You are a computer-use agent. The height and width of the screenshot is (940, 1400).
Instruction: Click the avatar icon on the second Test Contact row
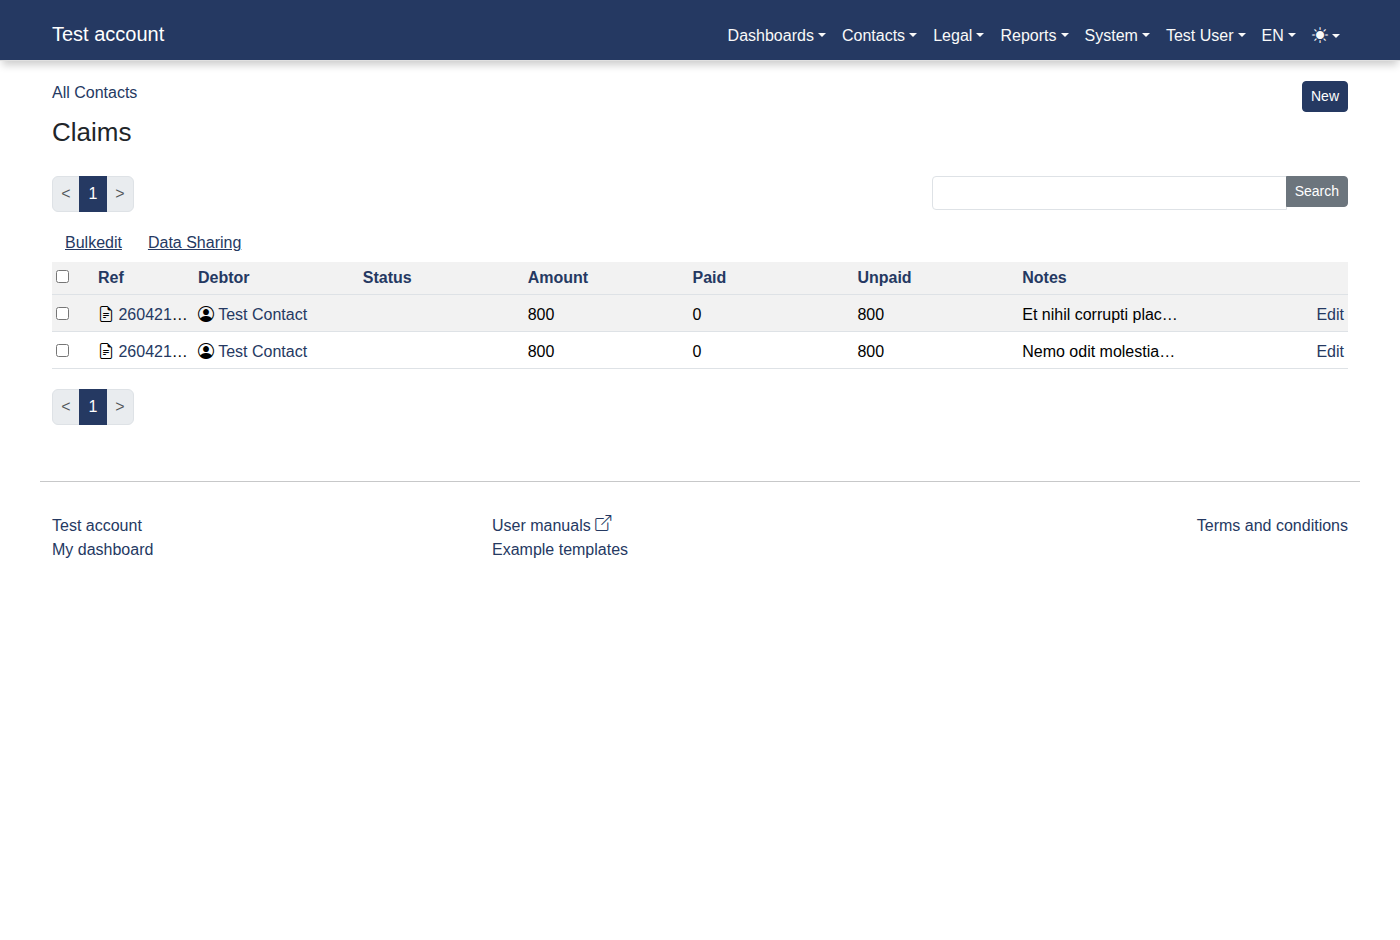(x=206, y=350)
